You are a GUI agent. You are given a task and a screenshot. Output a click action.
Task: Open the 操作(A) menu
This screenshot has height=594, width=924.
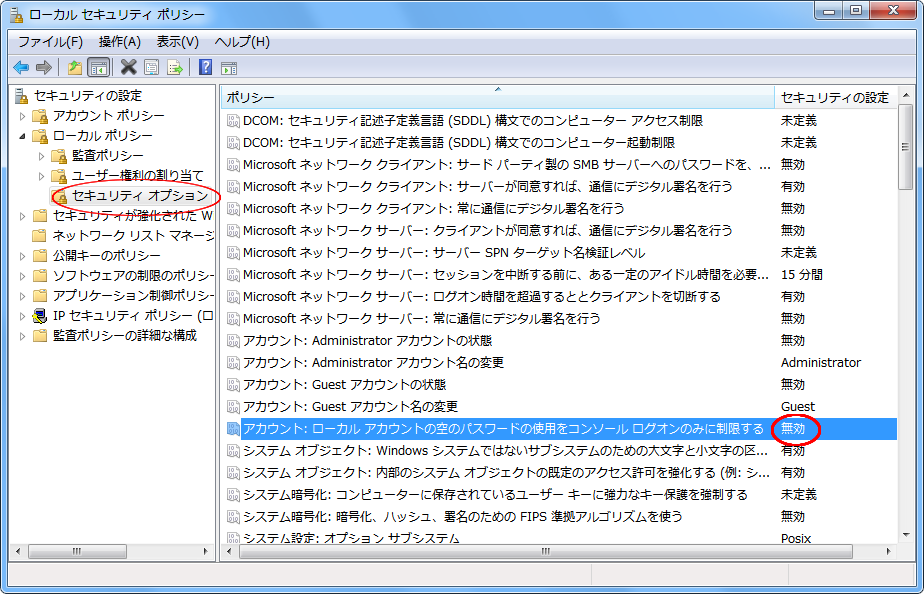click(119, 41)
